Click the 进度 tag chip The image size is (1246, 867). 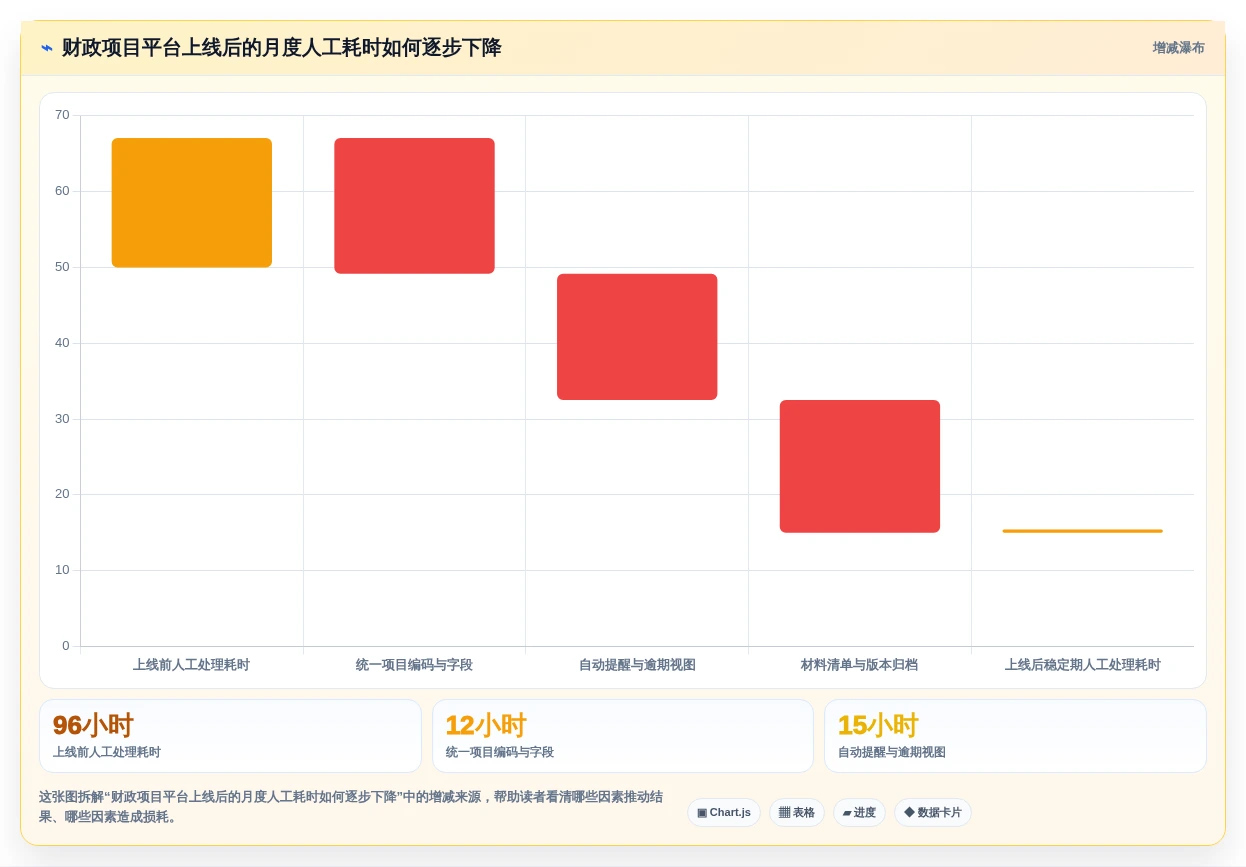[859, 813]
